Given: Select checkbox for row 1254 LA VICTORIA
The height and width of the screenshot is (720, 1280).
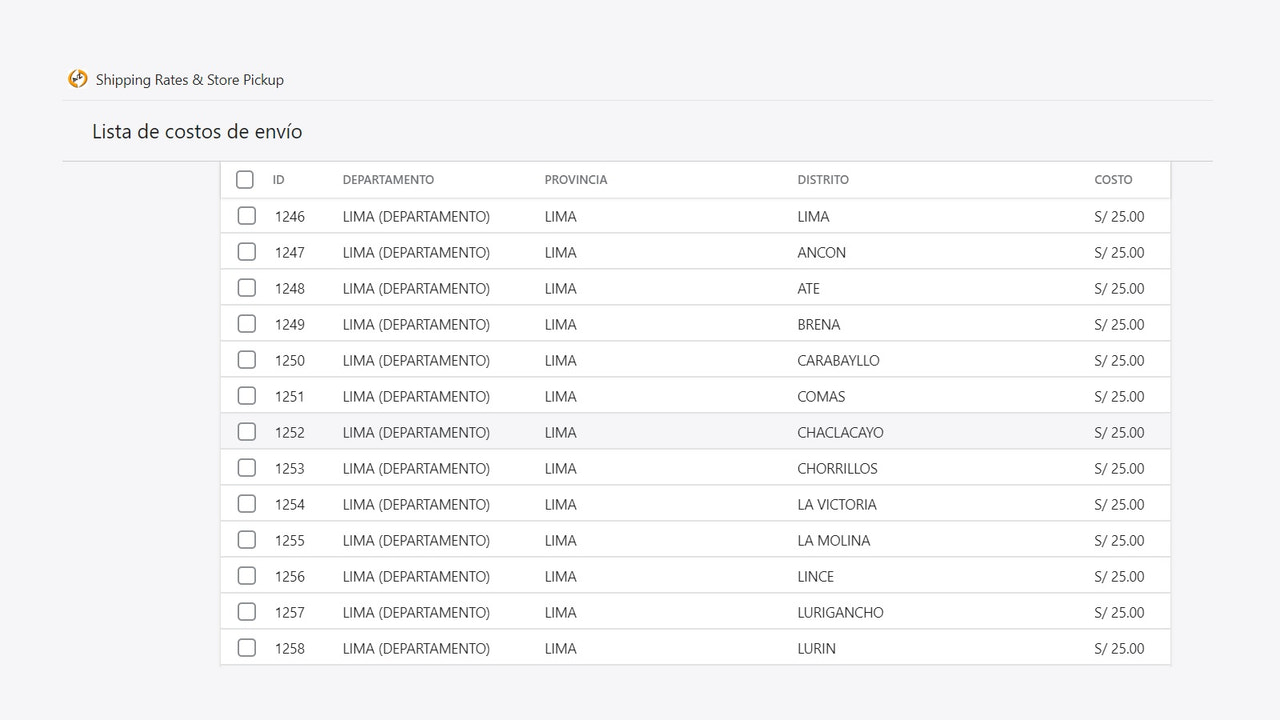Looking at the screenshot, I should coord(247,504).
